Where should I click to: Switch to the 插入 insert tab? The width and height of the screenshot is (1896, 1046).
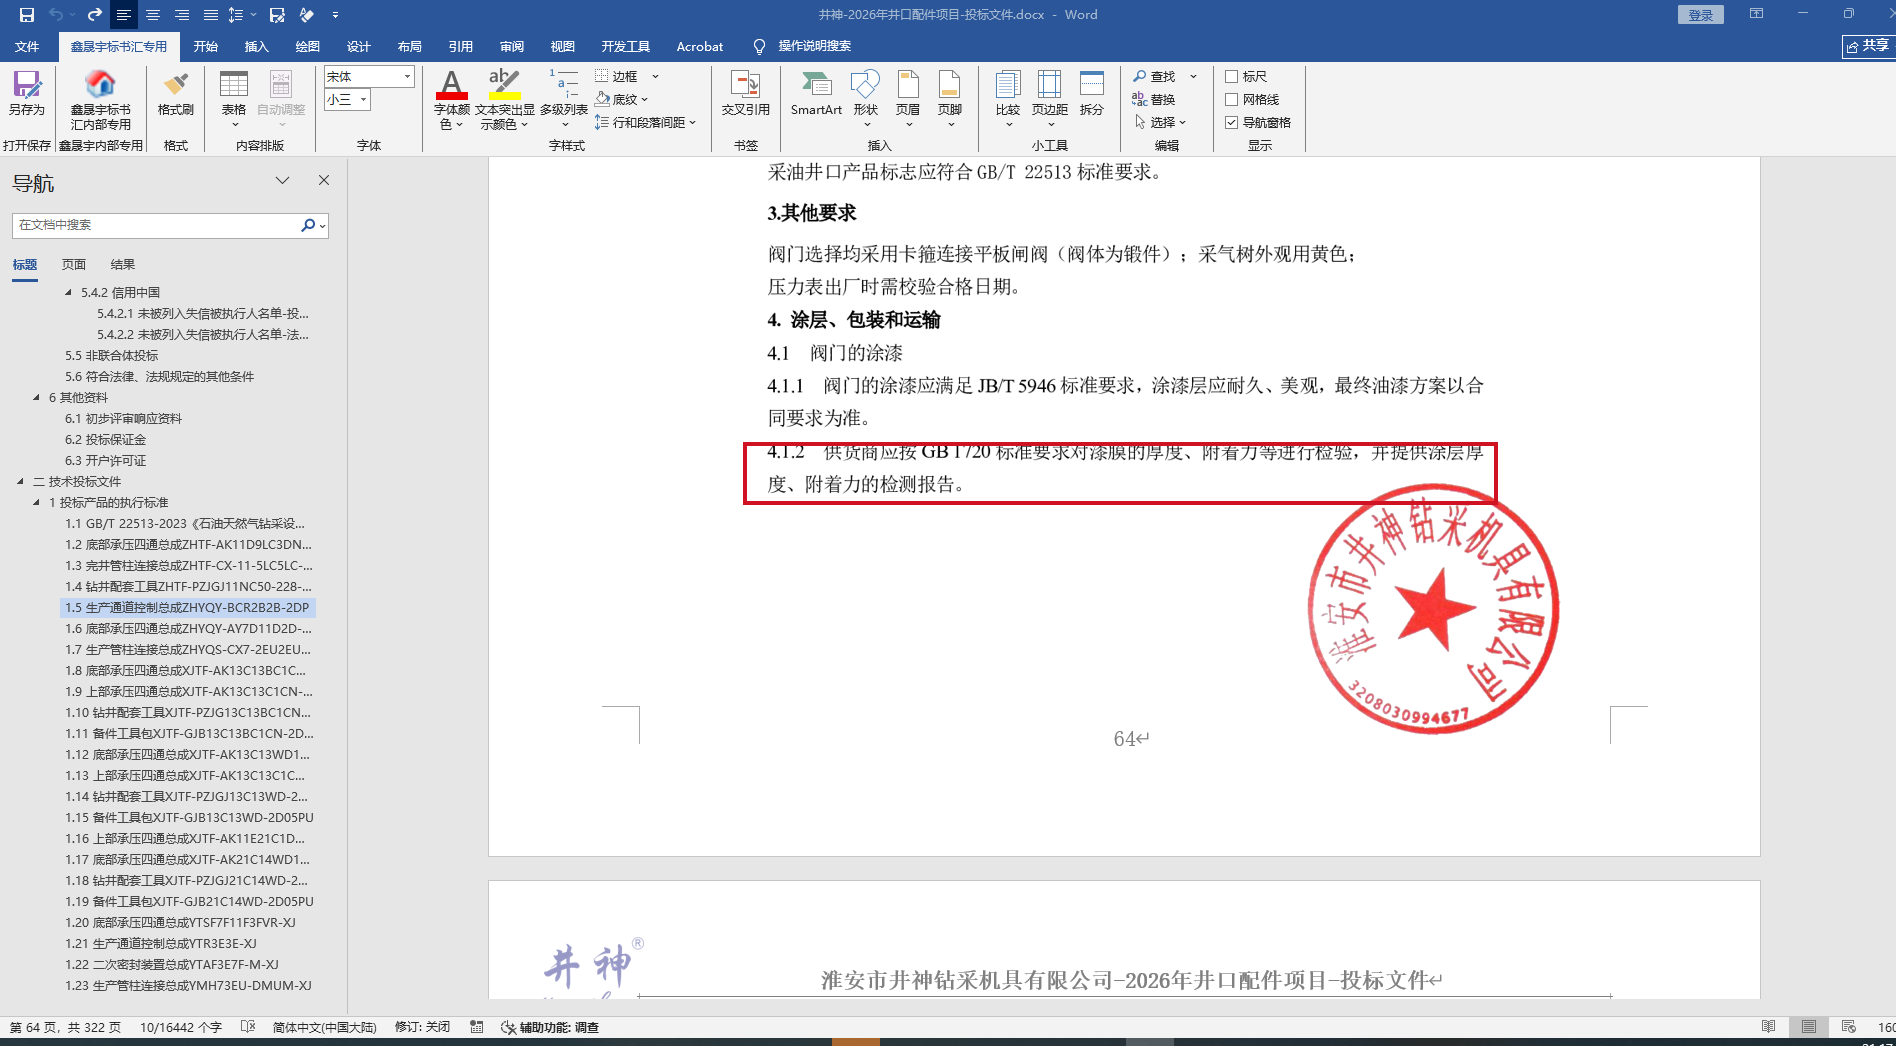click(x=257, y=46)
